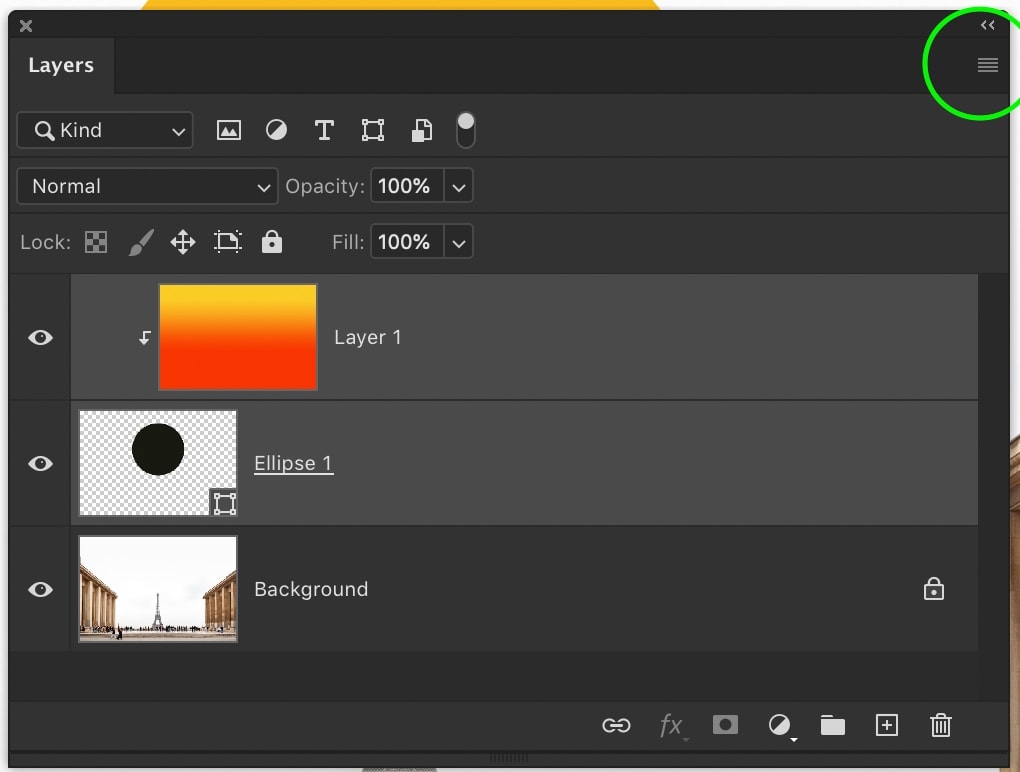
Task: Click the Opacity 100% value field
Action: 407,186
